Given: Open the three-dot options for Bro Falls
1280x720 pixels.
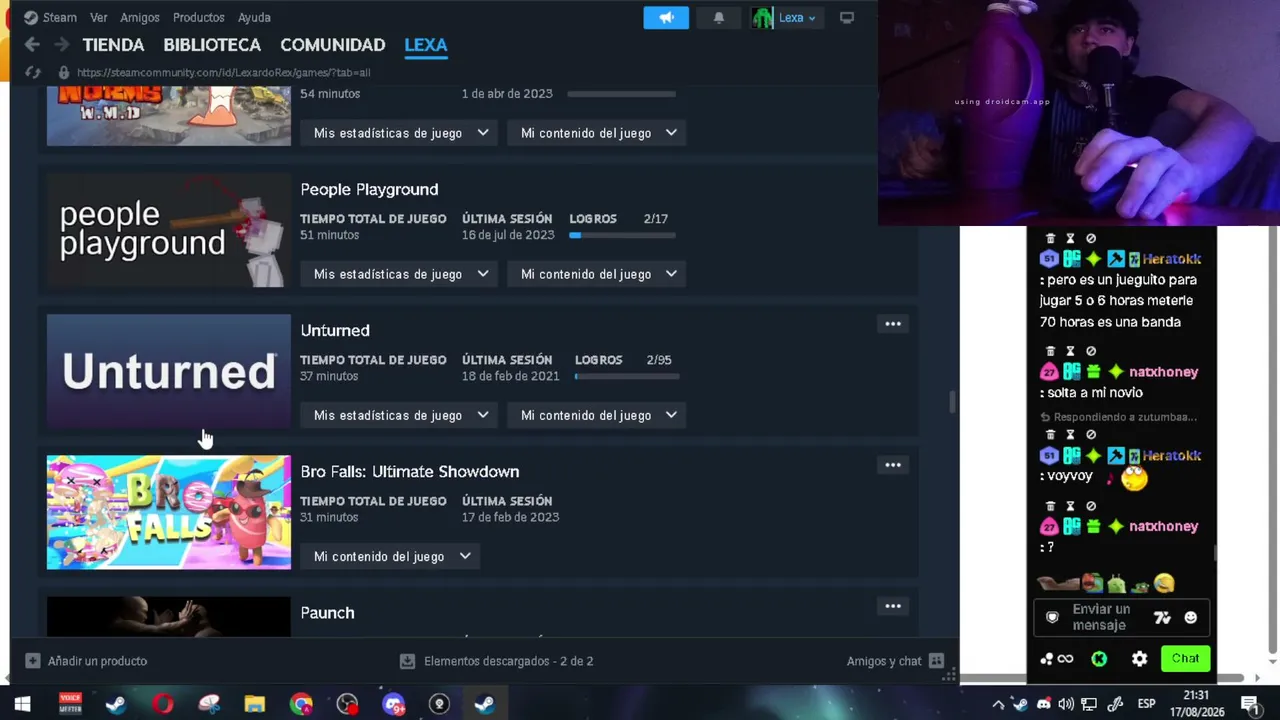Looking at the screenshot, I should (x=893, y=465).
